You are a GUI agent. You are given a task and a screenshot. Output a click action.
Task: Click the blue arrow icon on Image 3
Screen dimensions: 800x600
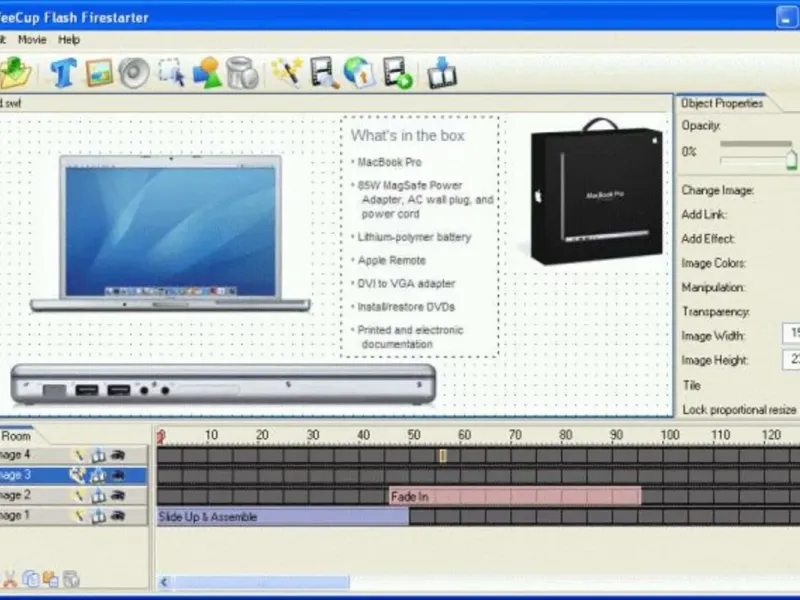click(x=98, y=476)
